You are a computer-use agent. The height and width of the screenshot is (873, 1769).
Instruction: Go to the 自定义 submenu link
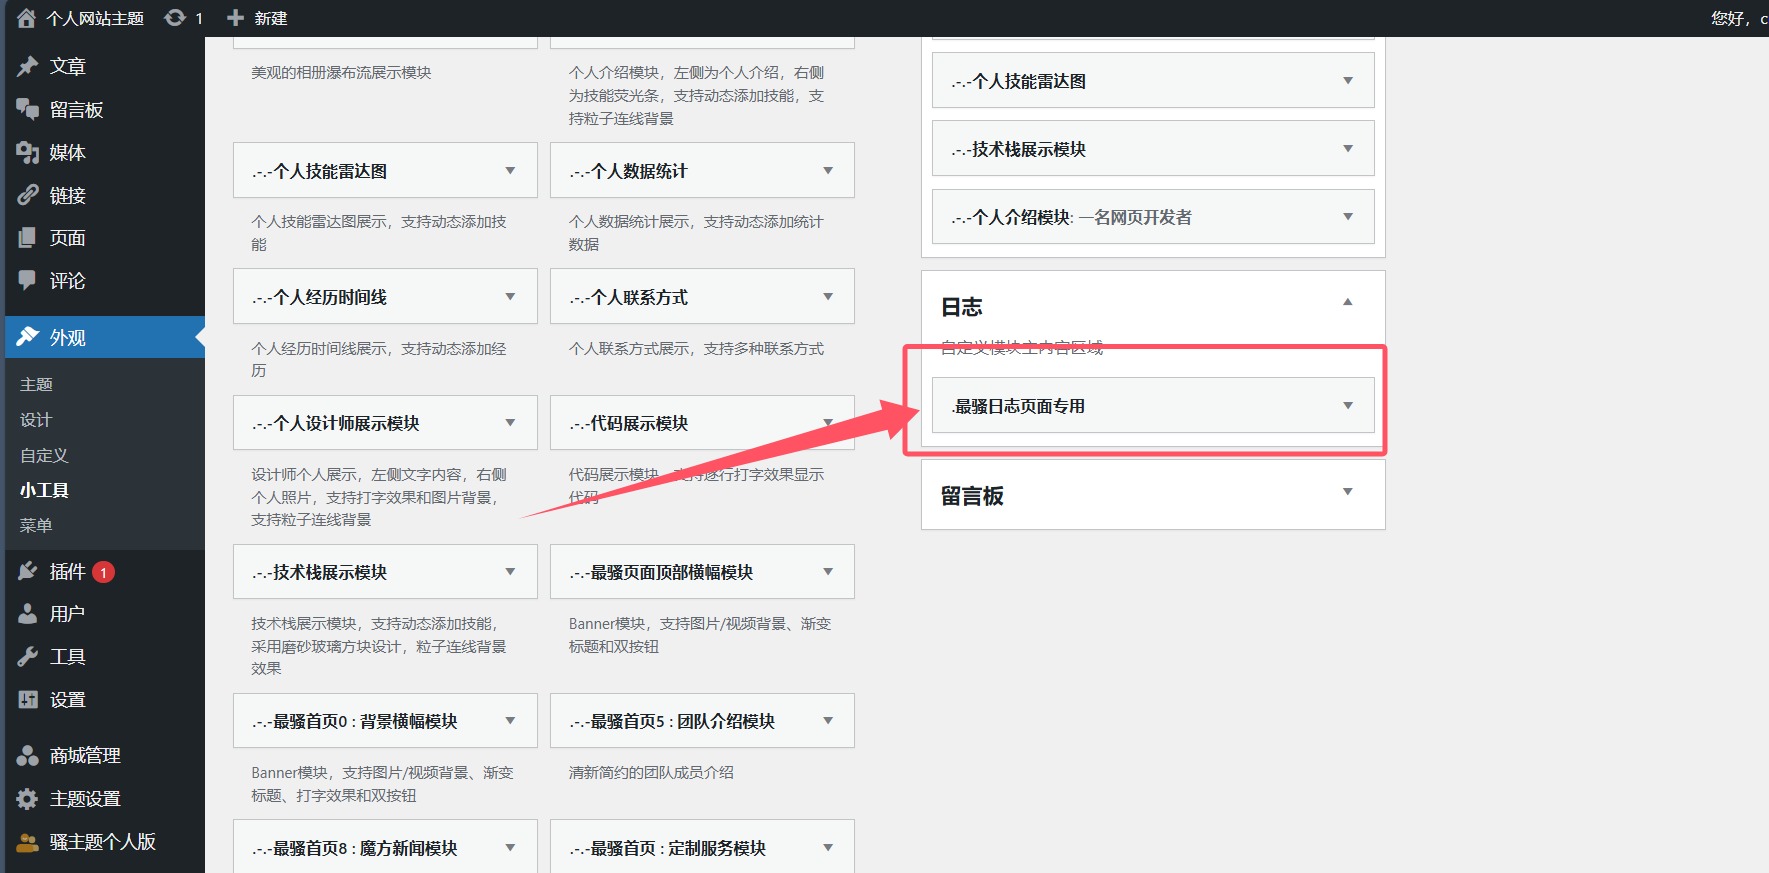click(44, 455)
